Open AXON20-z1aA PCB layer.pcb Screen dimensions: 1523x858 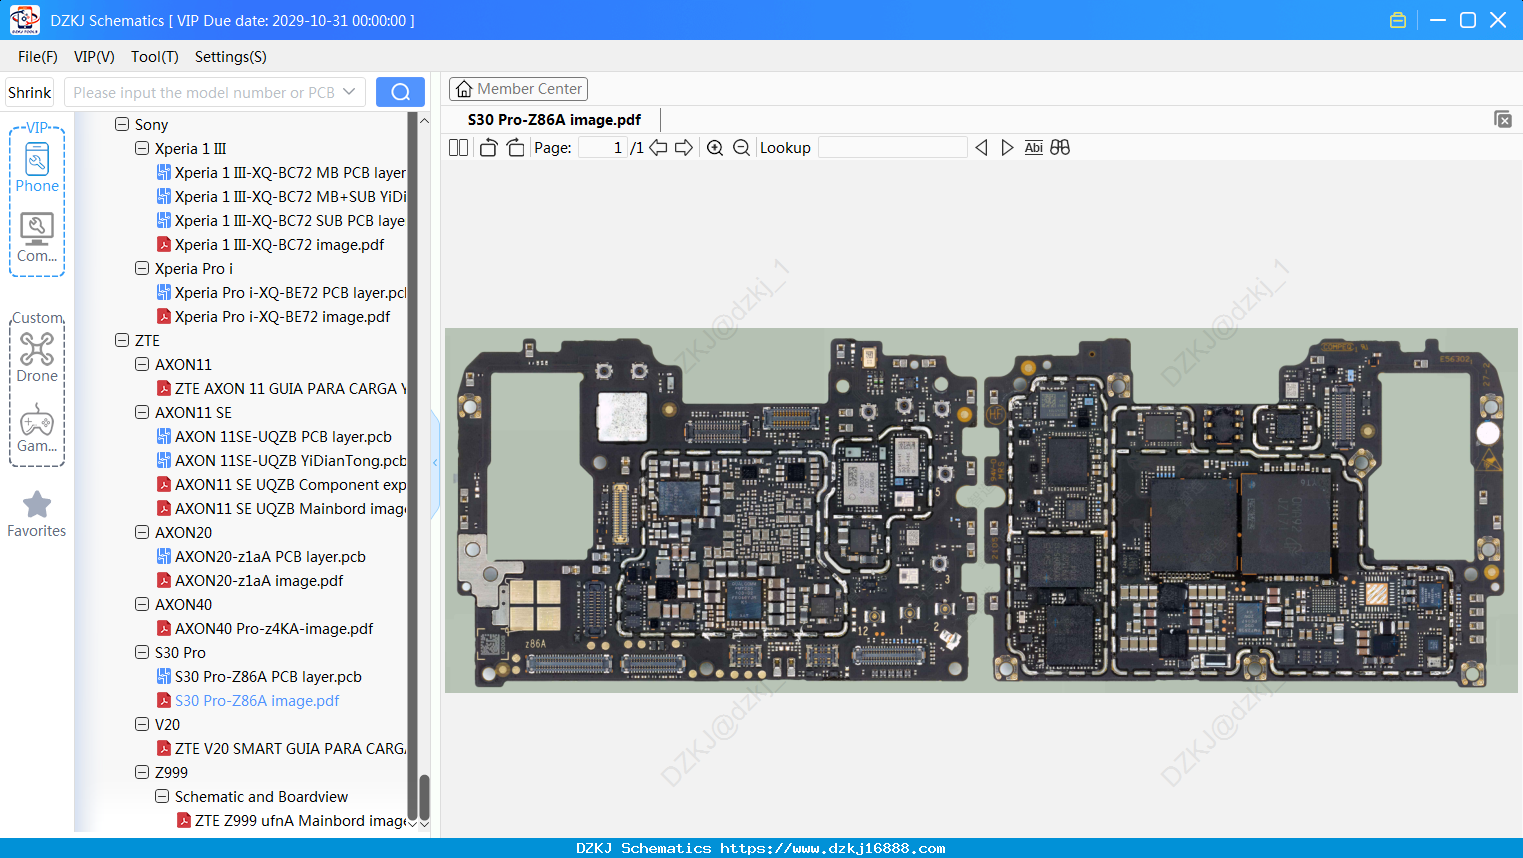coord(261,556)
